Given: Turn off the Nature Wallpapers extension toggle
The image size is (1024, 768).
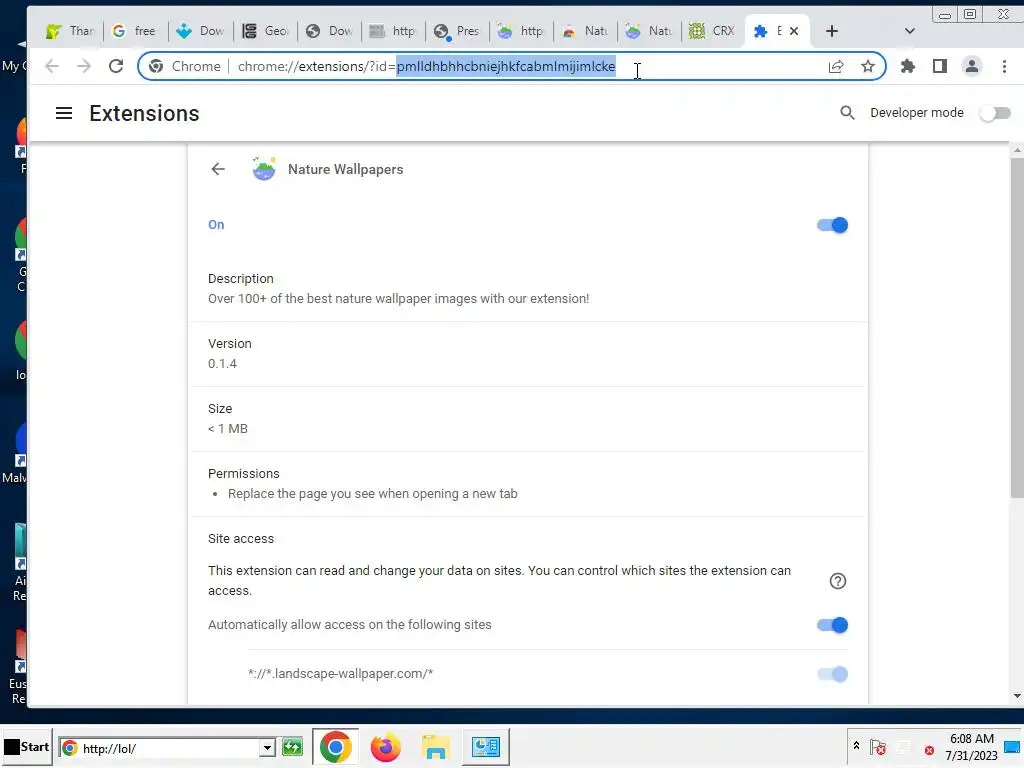Looking at the screenshot, I should 832,225.
